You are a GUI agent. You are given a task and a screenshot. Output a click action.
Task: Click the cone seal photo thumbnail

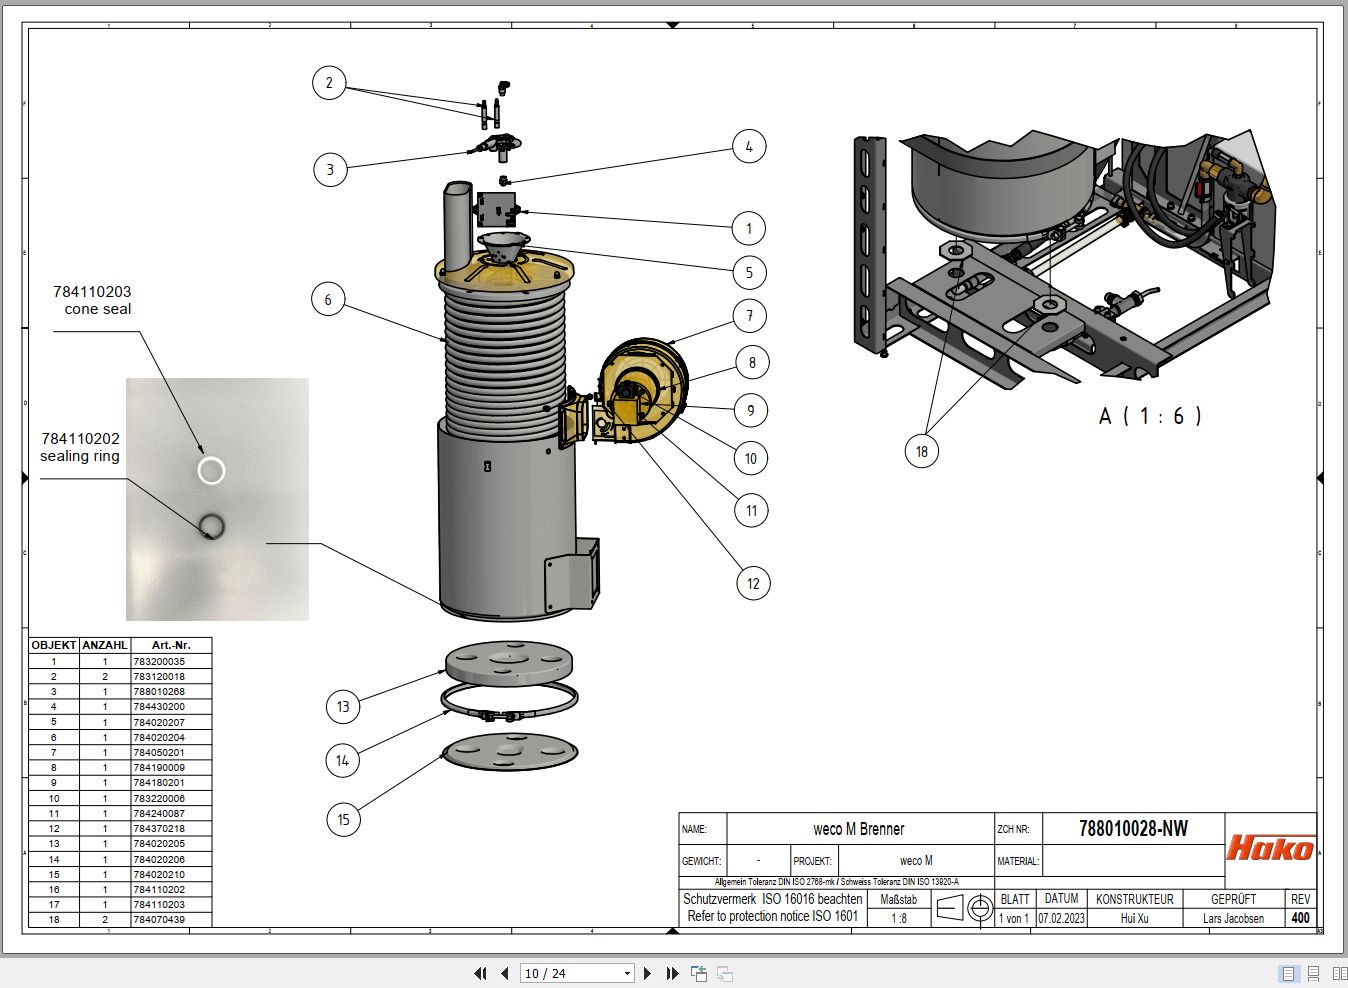[217, 499]
